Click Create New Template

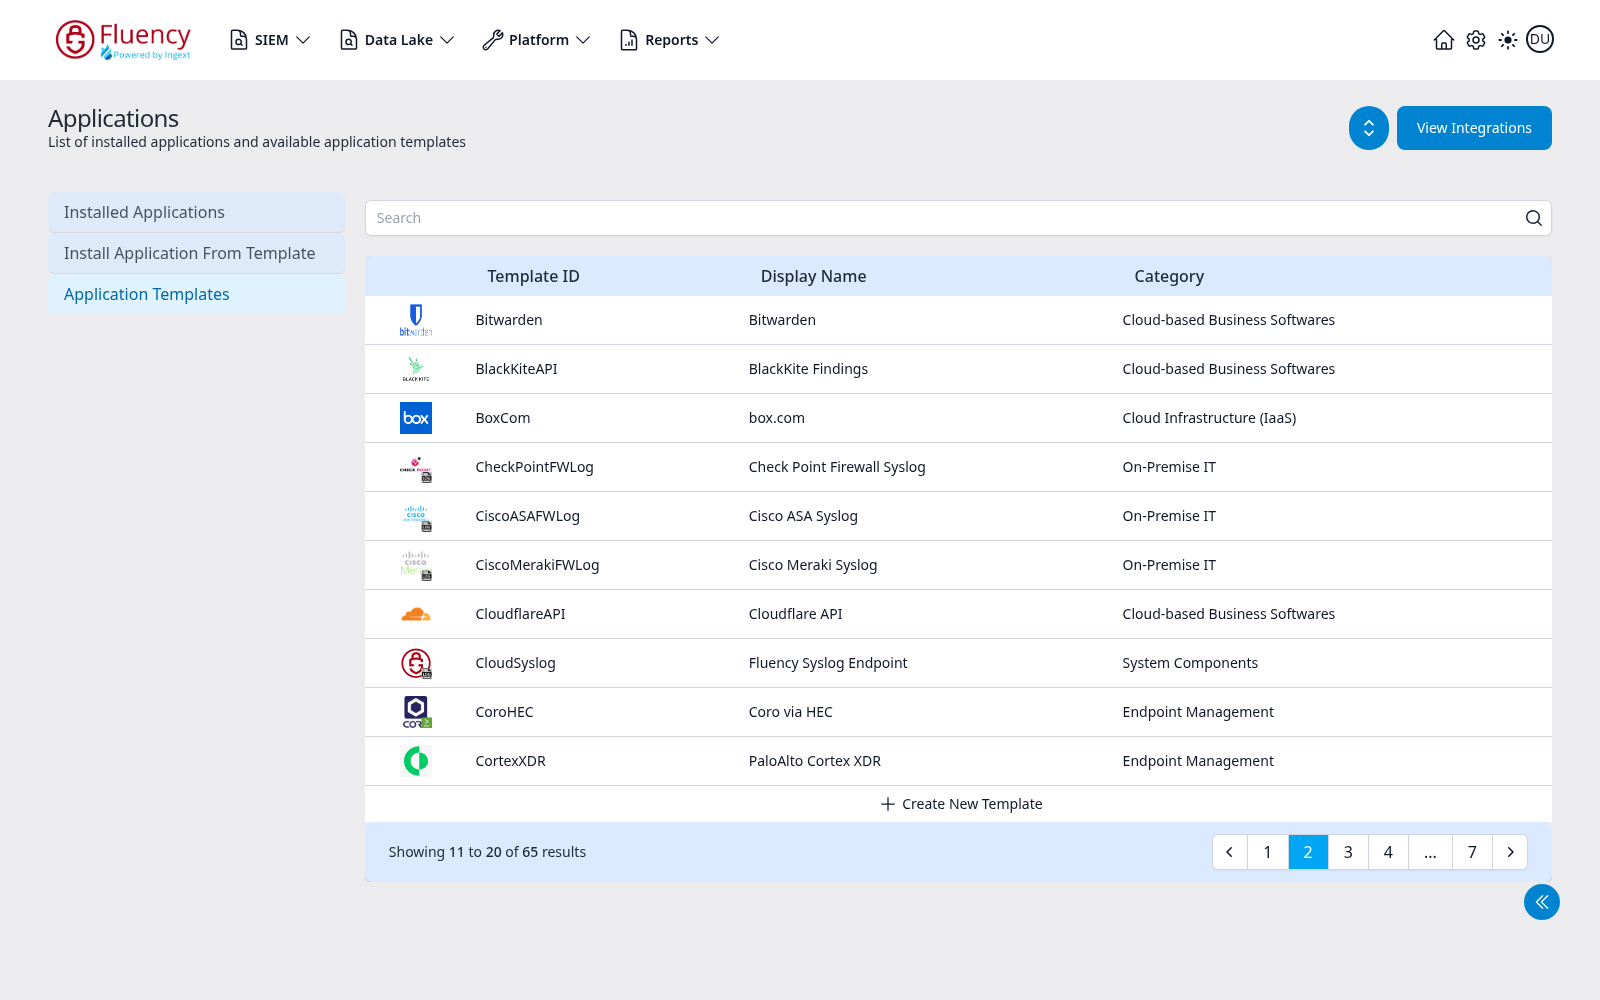(x=961, y=804)
